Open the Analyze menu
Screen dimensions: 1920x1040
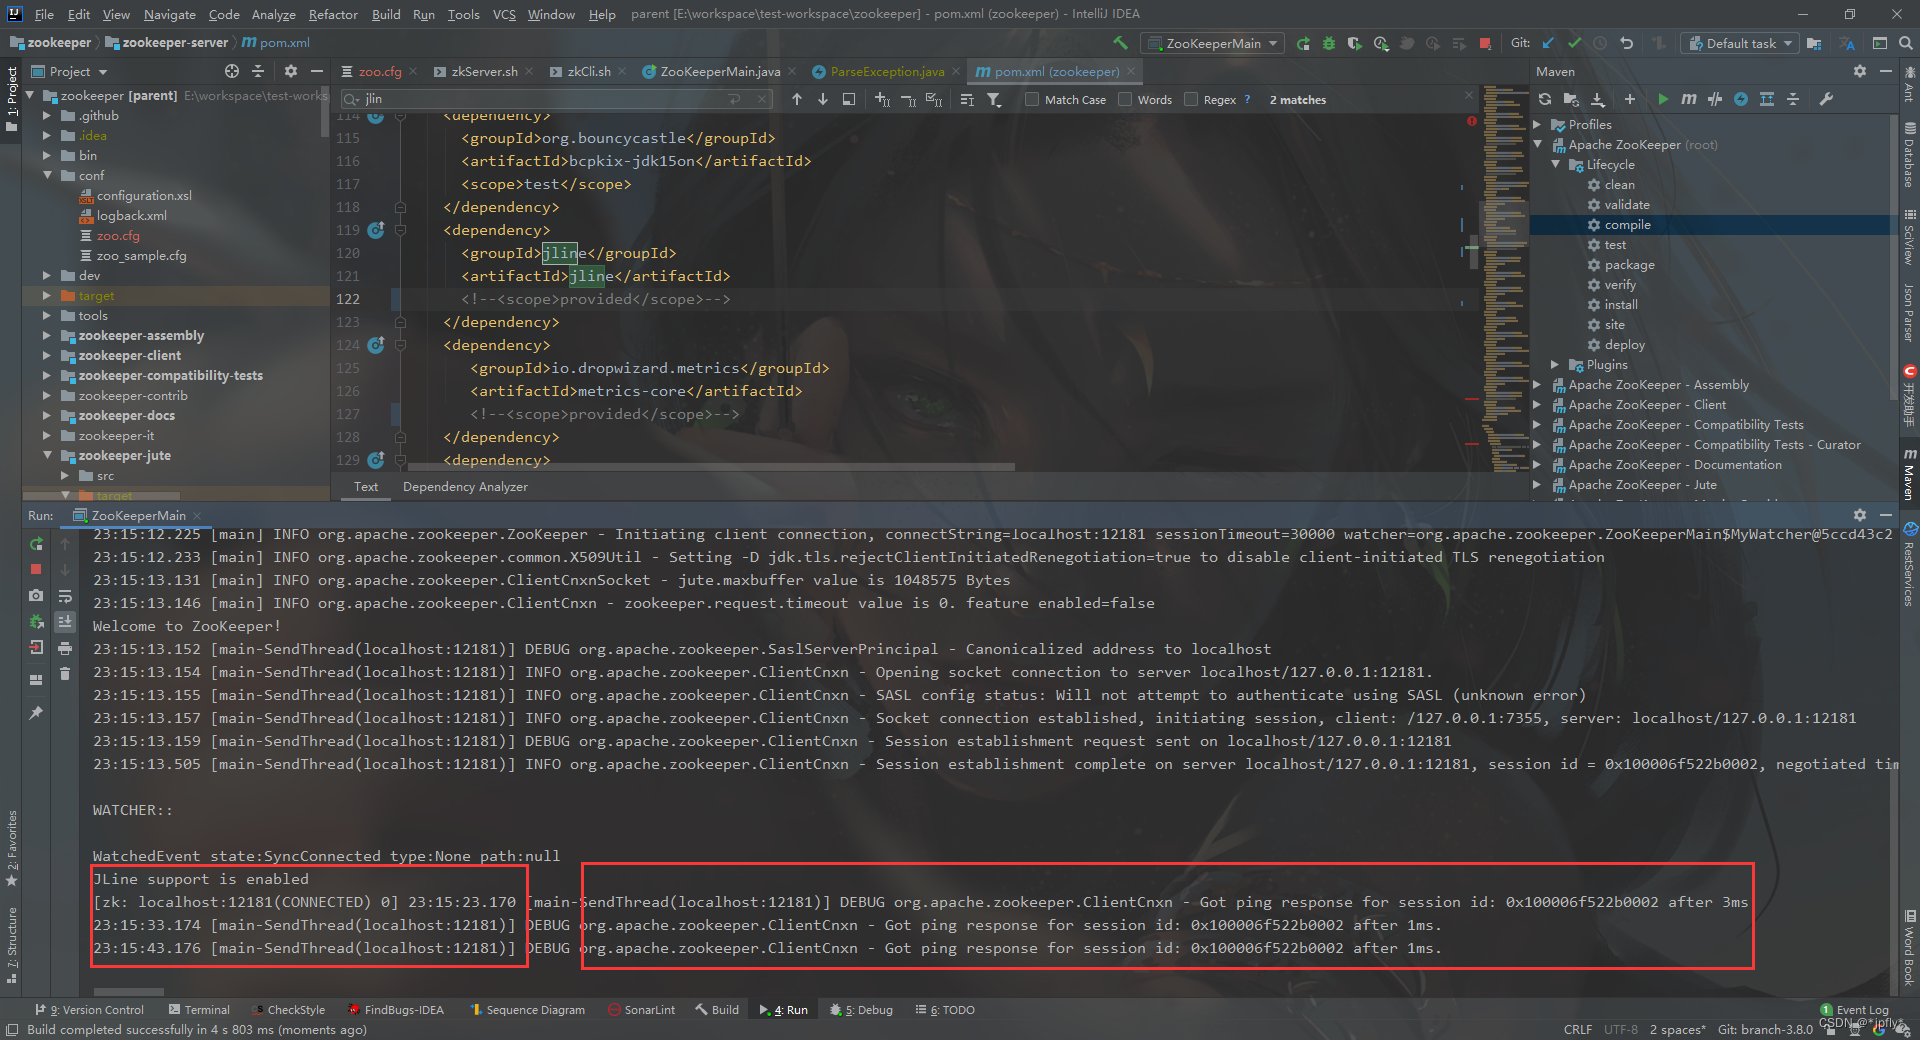(273, 14)
